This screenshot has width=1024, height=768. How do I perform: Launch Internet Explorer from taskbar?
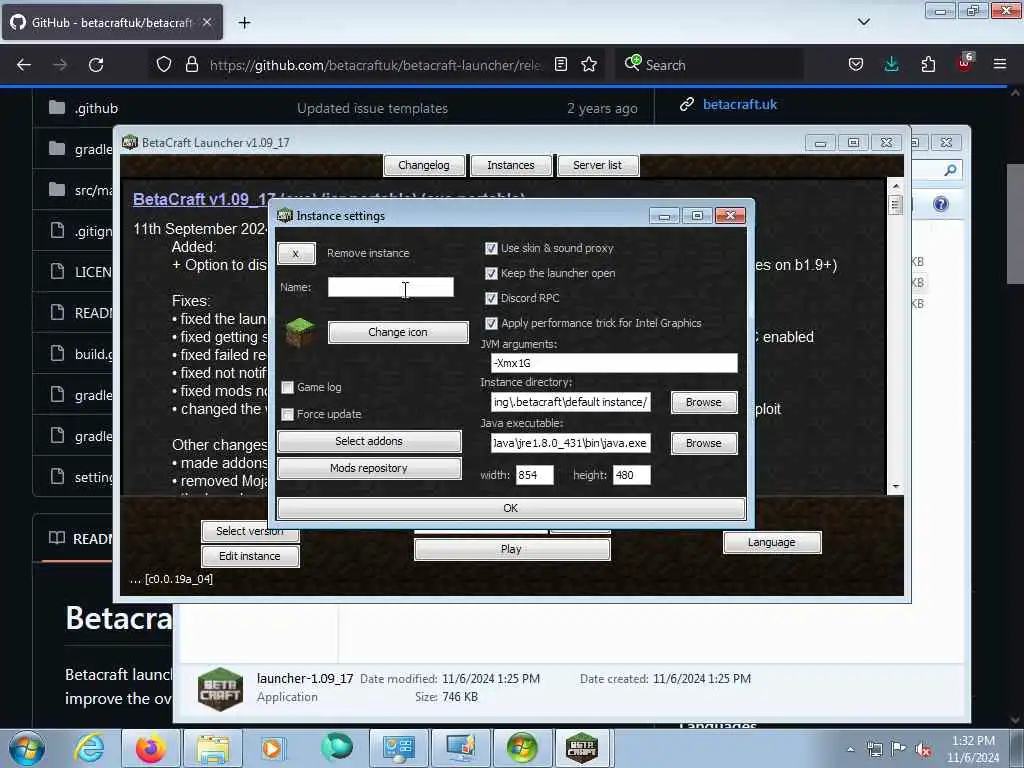click(89, 748)
